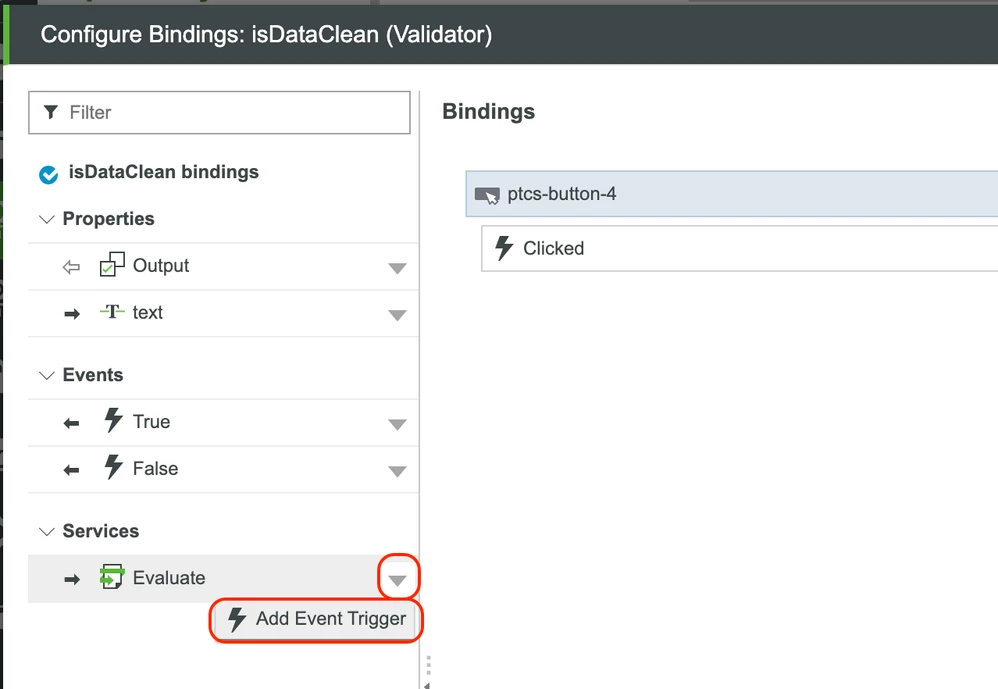
Task: Click the Output property widget icon
Action: point(112,265)
